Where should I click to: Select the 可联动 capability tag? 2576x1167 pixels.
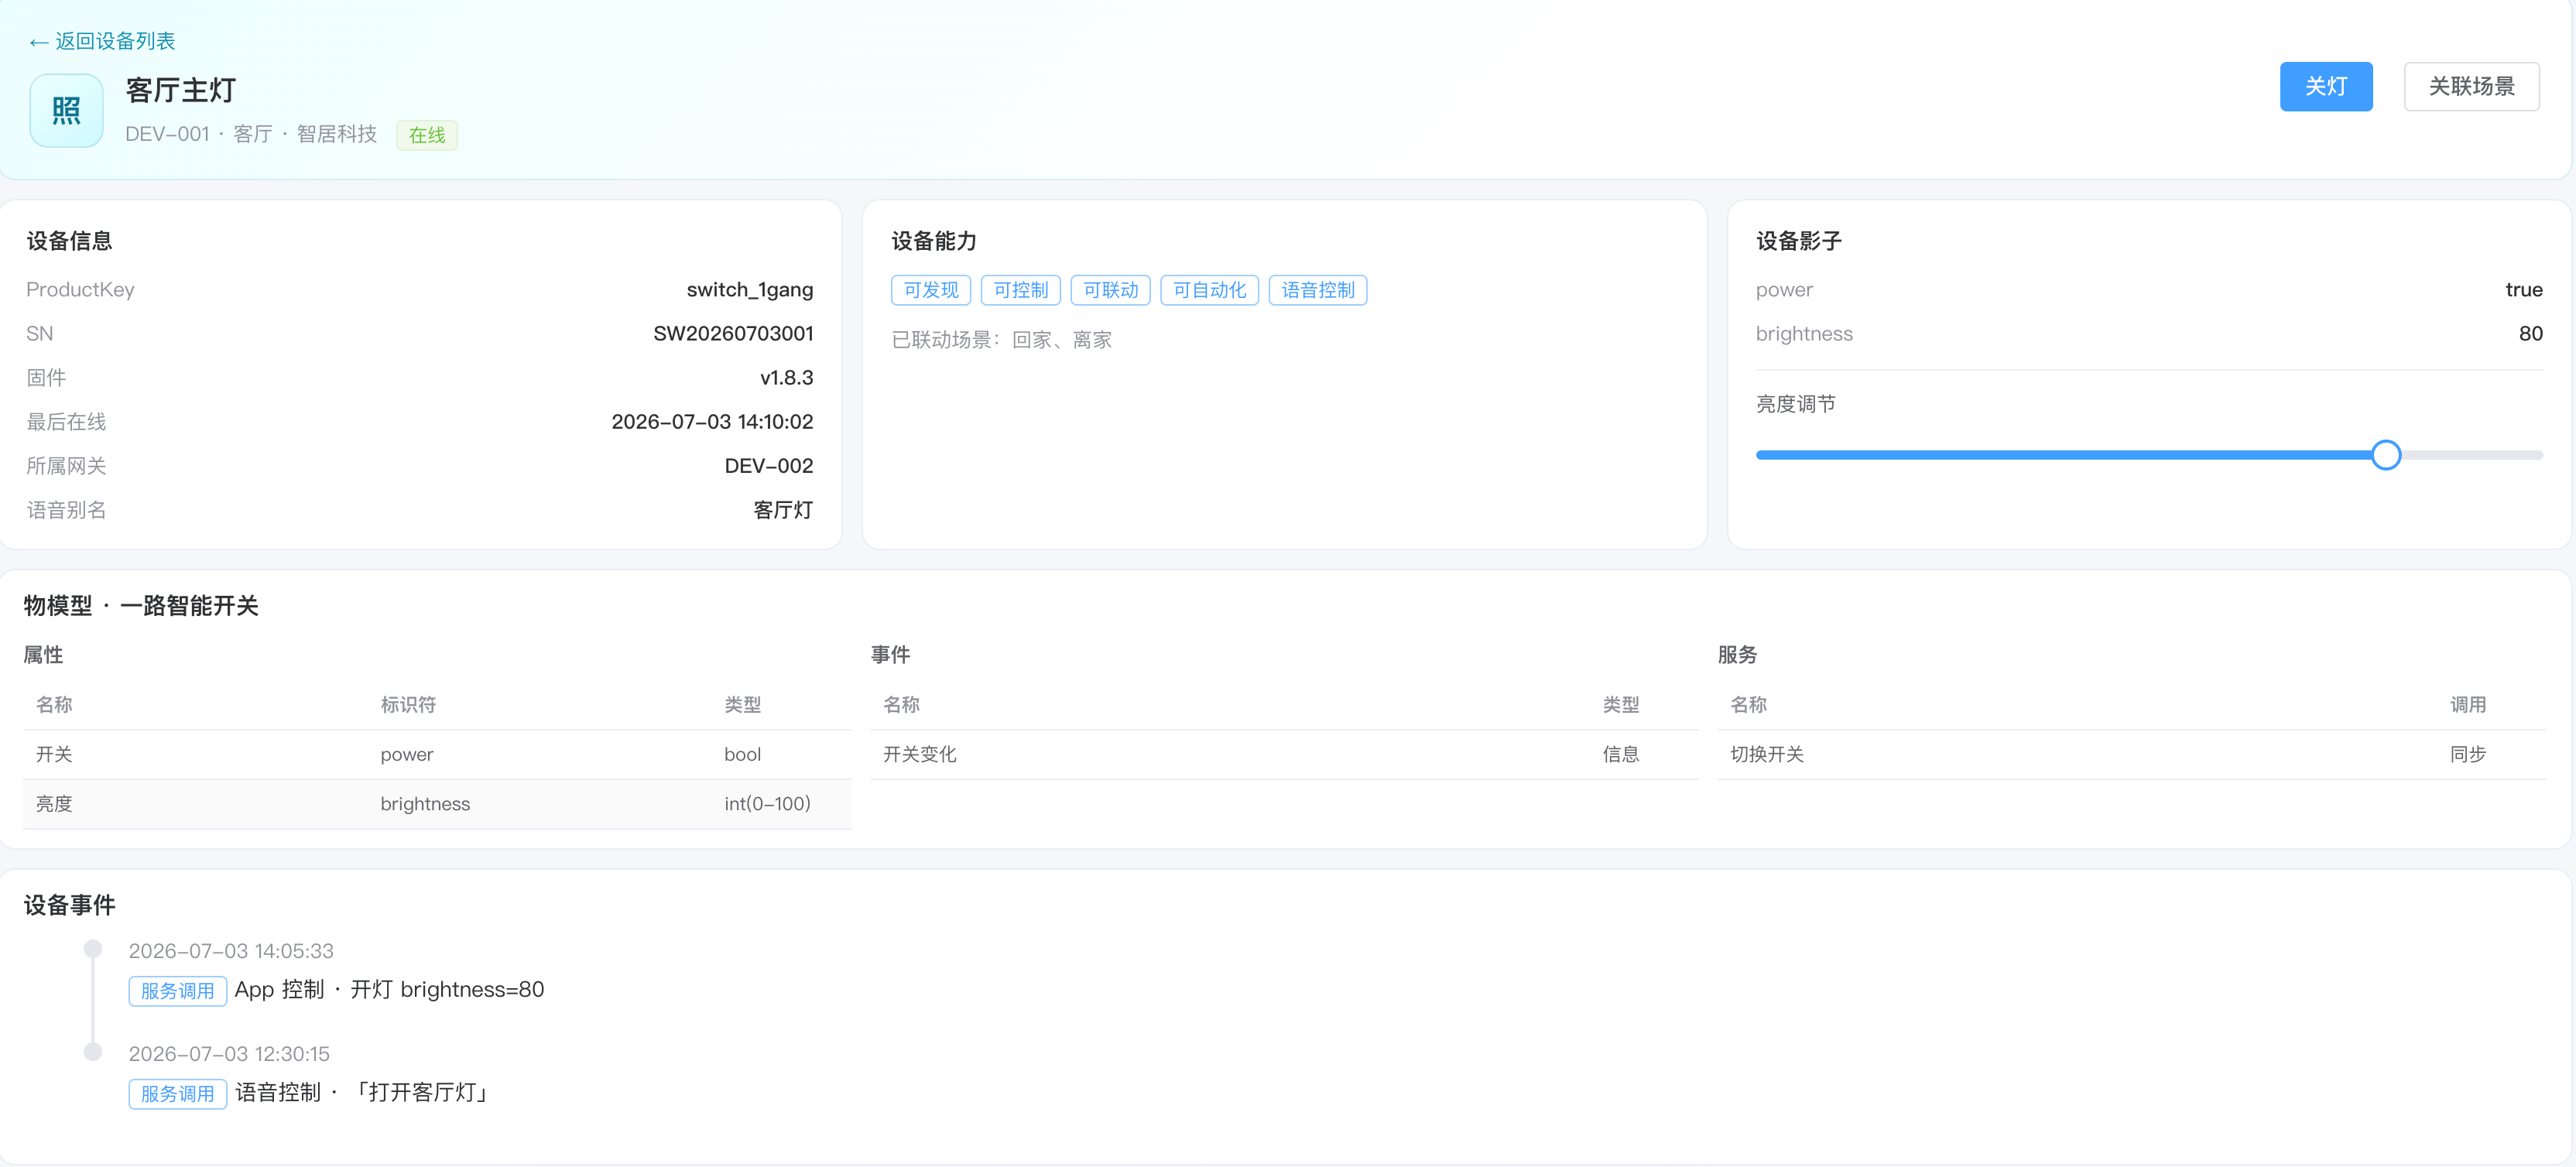[1110, 290]
